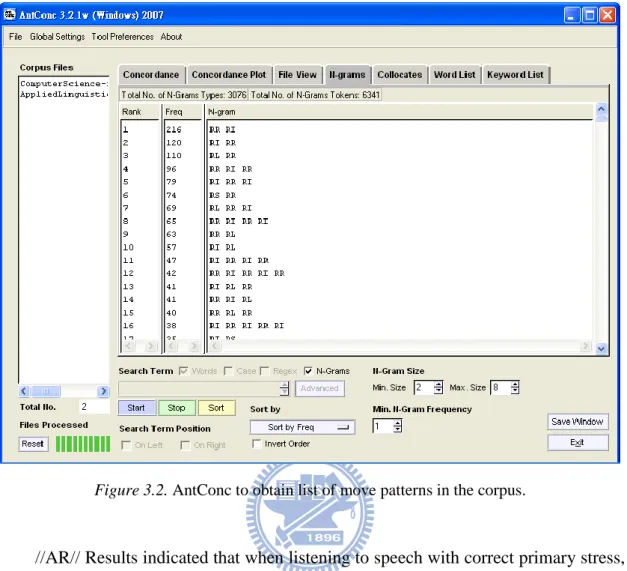This screenshot has width=627, height=571.
Task: Select the ComputerScience corpus file
Action: [64, 84]
